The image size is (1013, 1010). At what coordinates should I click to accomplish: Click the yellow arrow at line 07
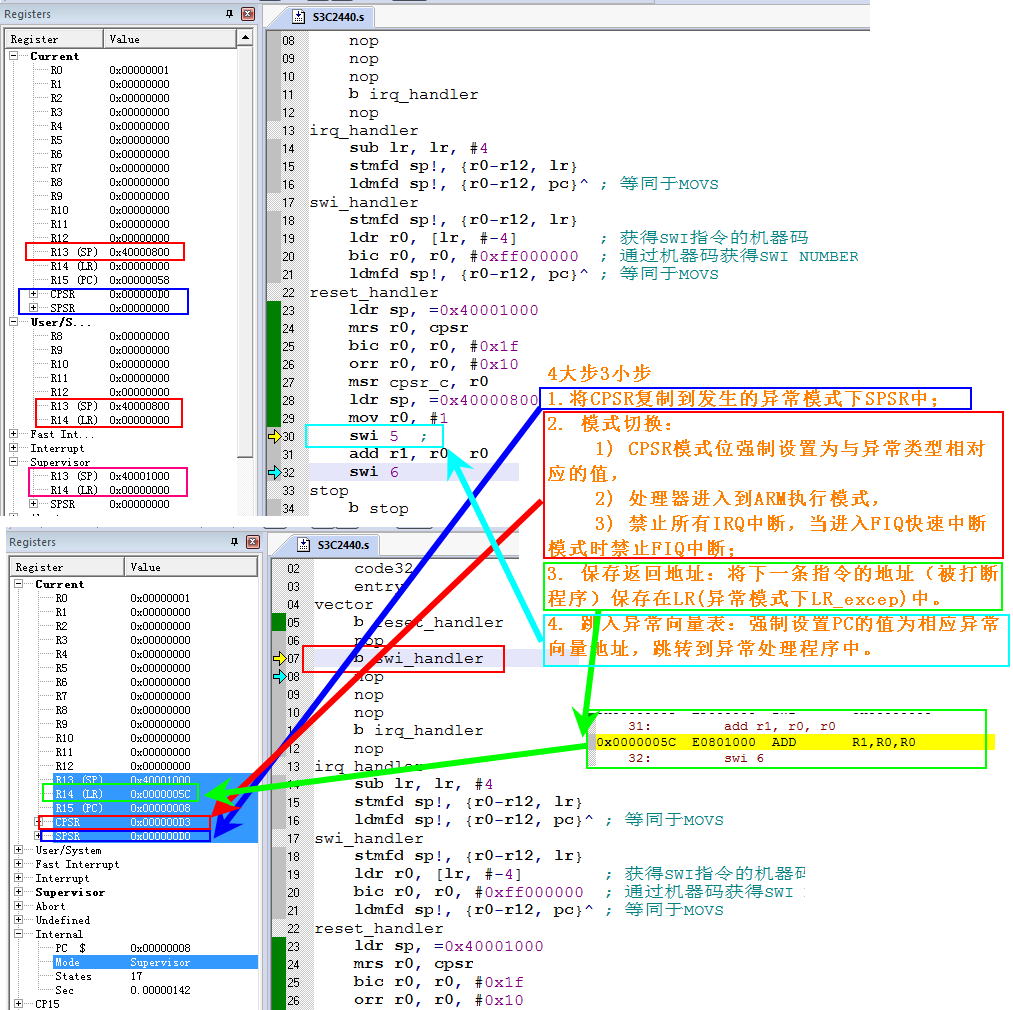[x=280, y=658]
